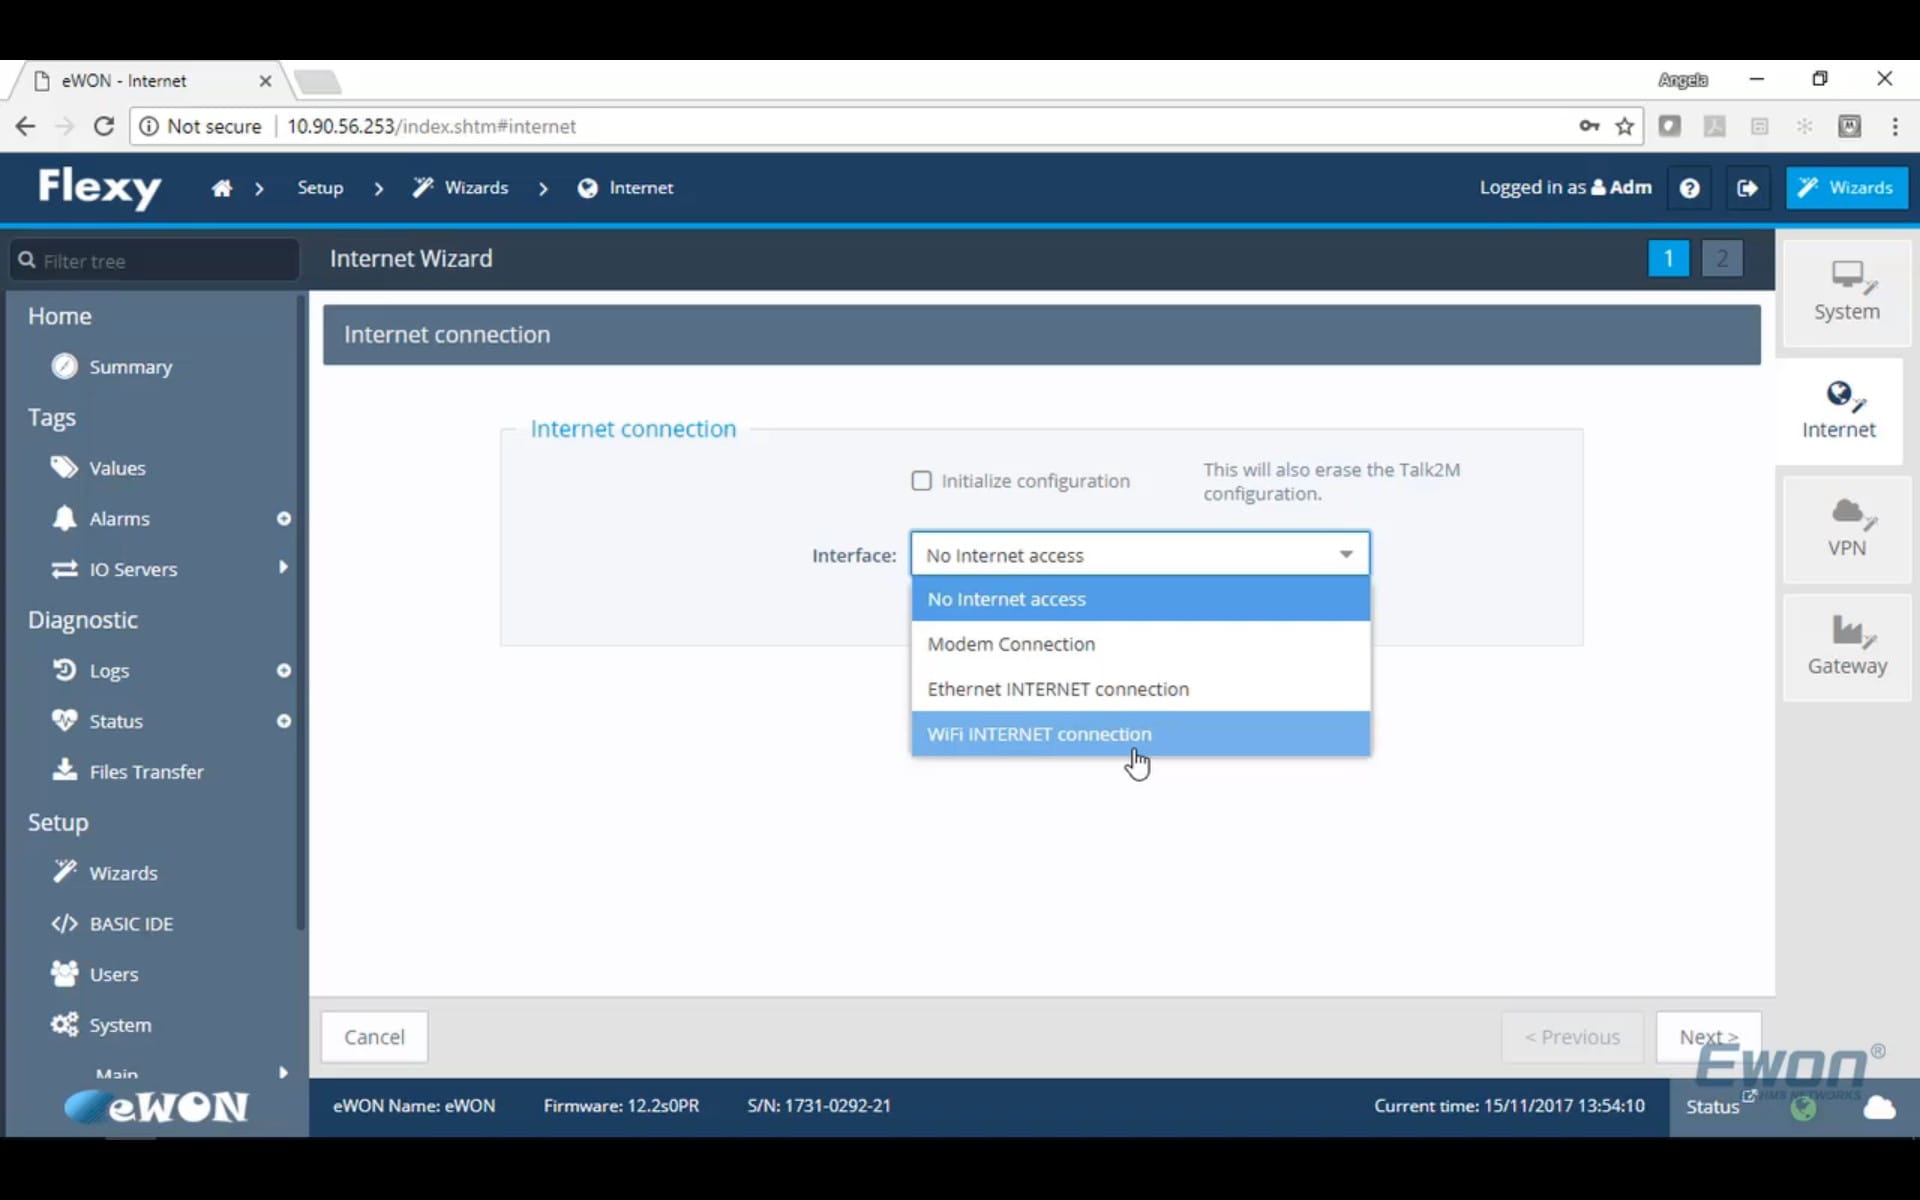Open the Gateway wizard icon
Screen dimensions: 1920x1200
(1846, 646)
